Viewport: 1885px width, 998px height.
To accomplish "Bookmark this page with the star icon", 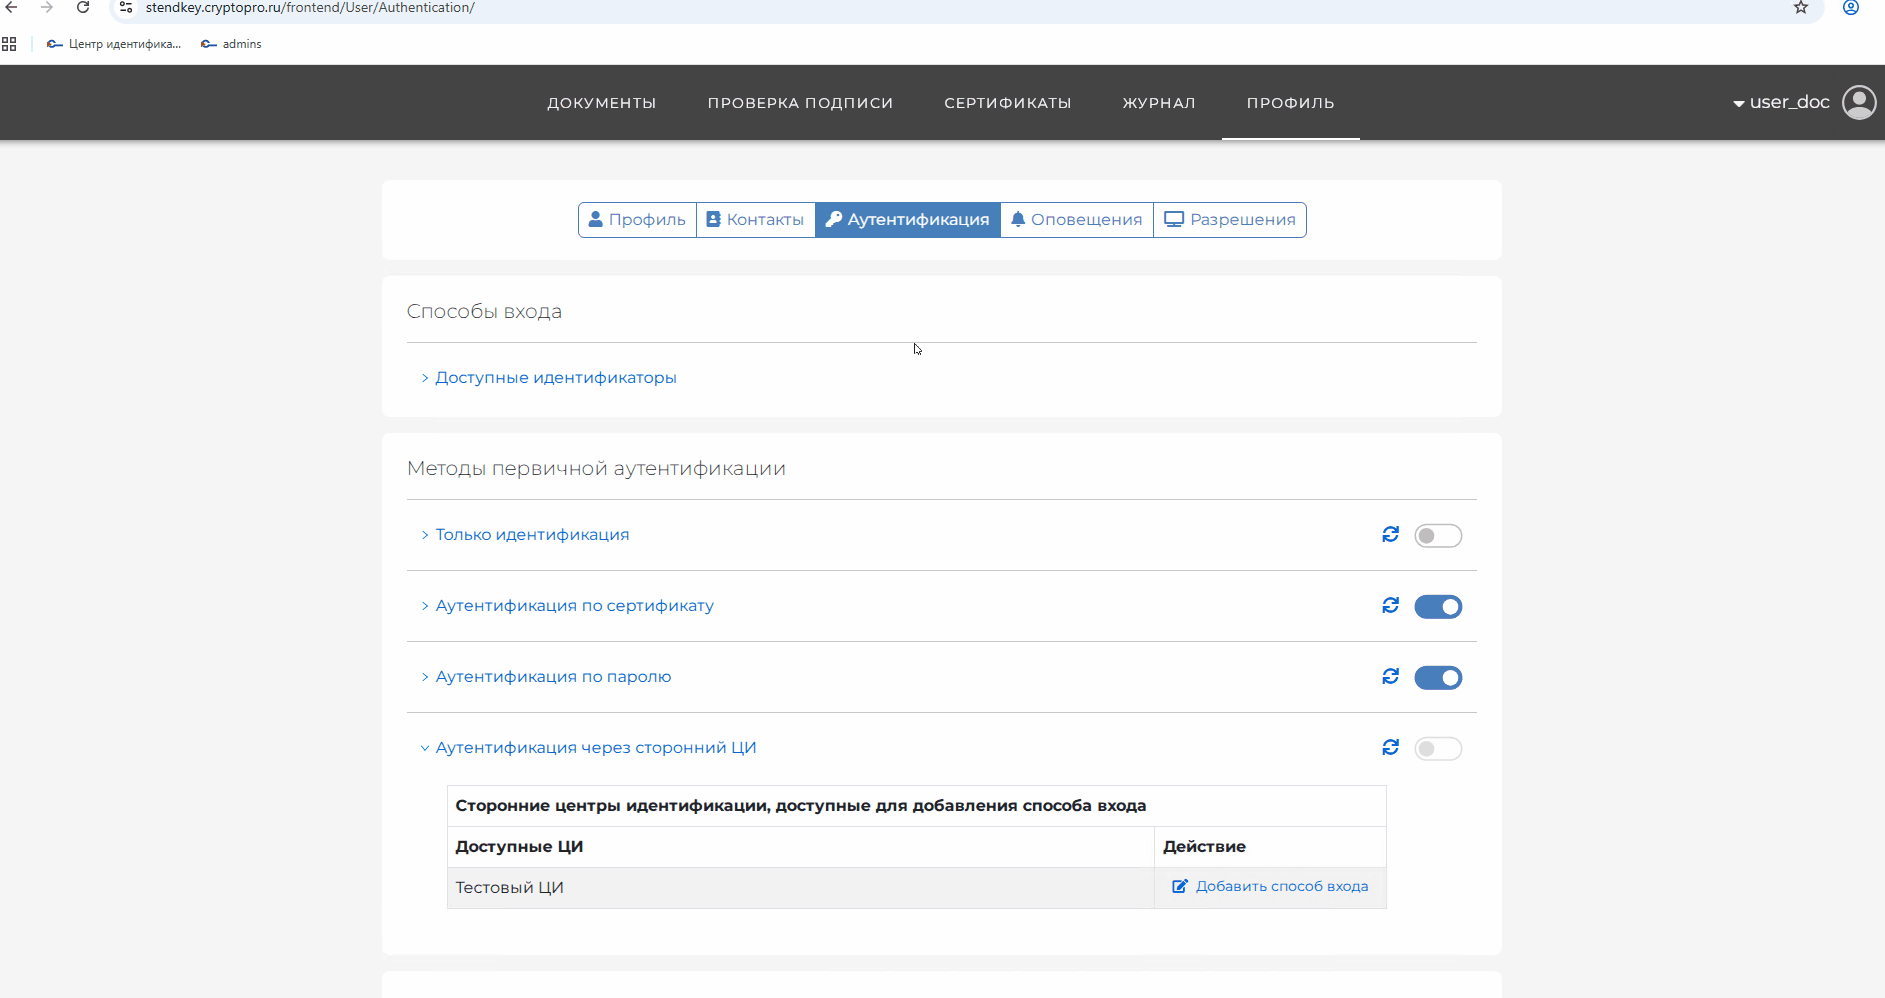I will click(x=1800, y=8).
